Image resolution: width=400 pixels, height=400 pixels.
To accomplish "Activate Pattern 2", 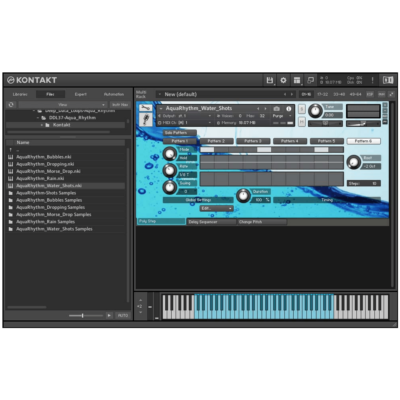I will coord(216,141).
